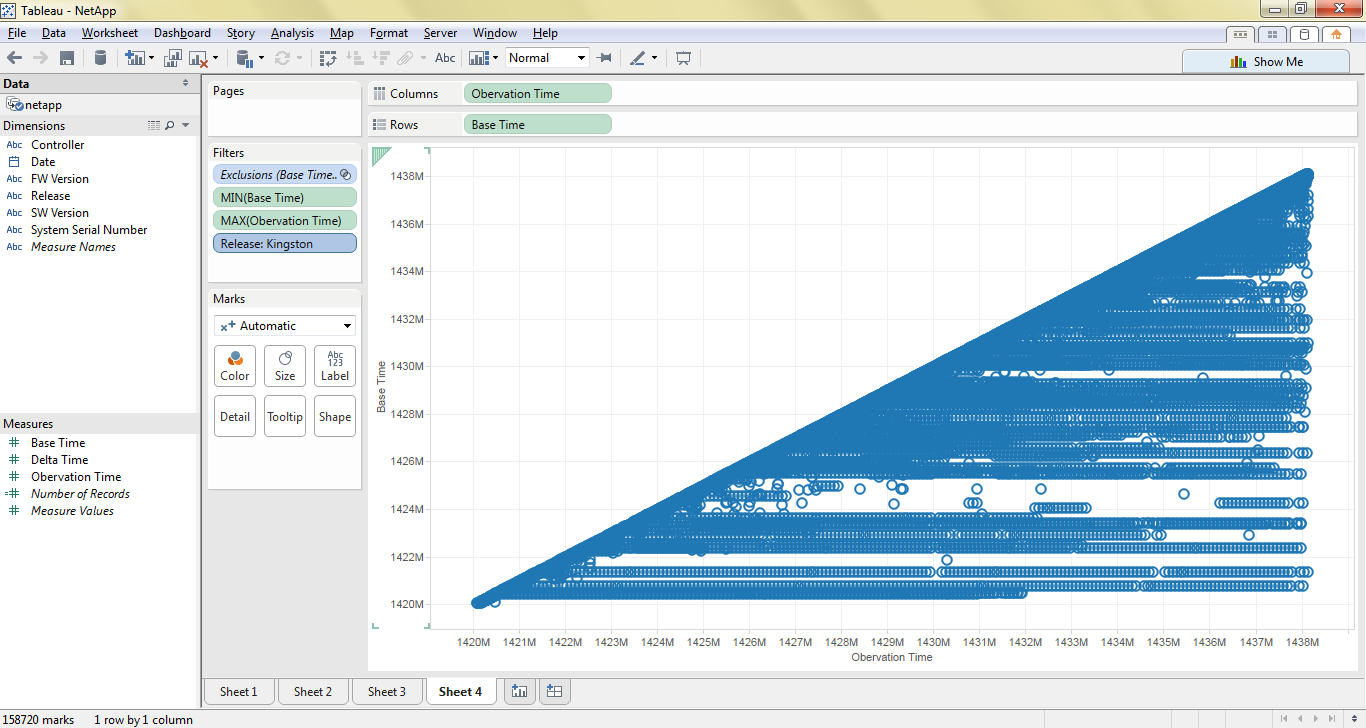
Task: Select the Base Time pill on Rows
Action: (538, 124)
